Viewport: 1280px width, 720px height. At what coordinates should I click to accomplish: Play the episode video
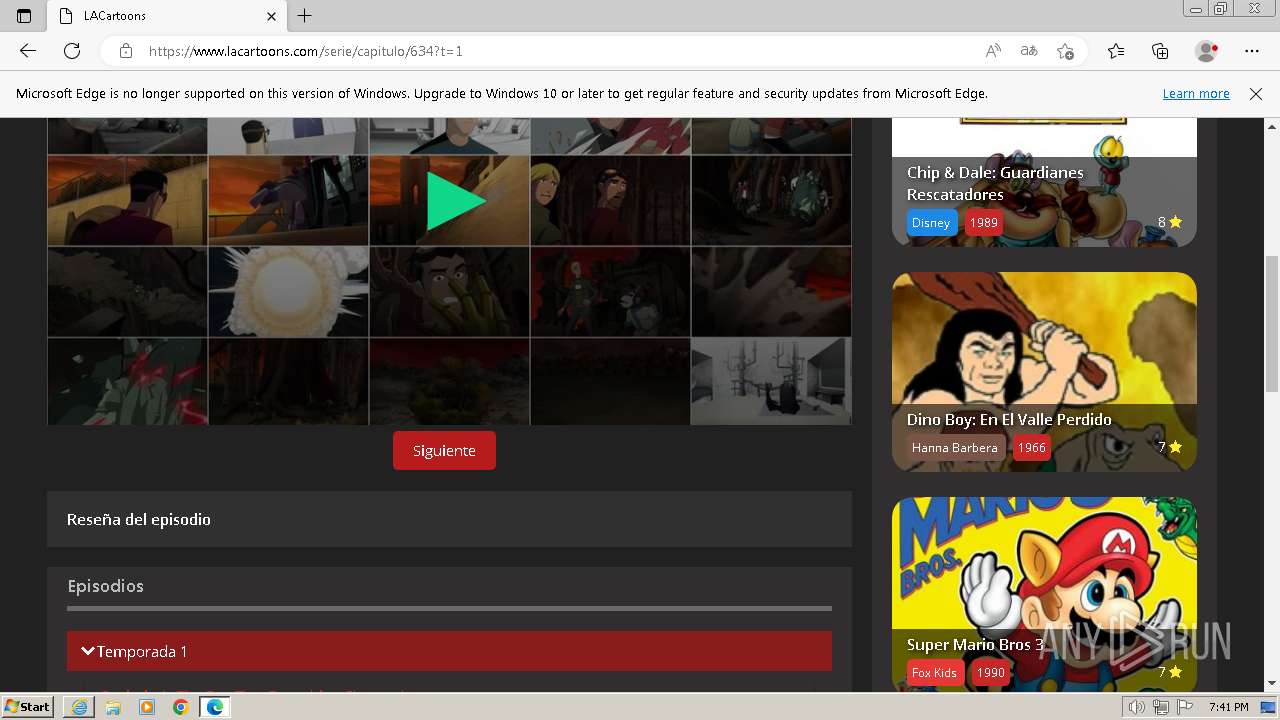click(456, 201)
